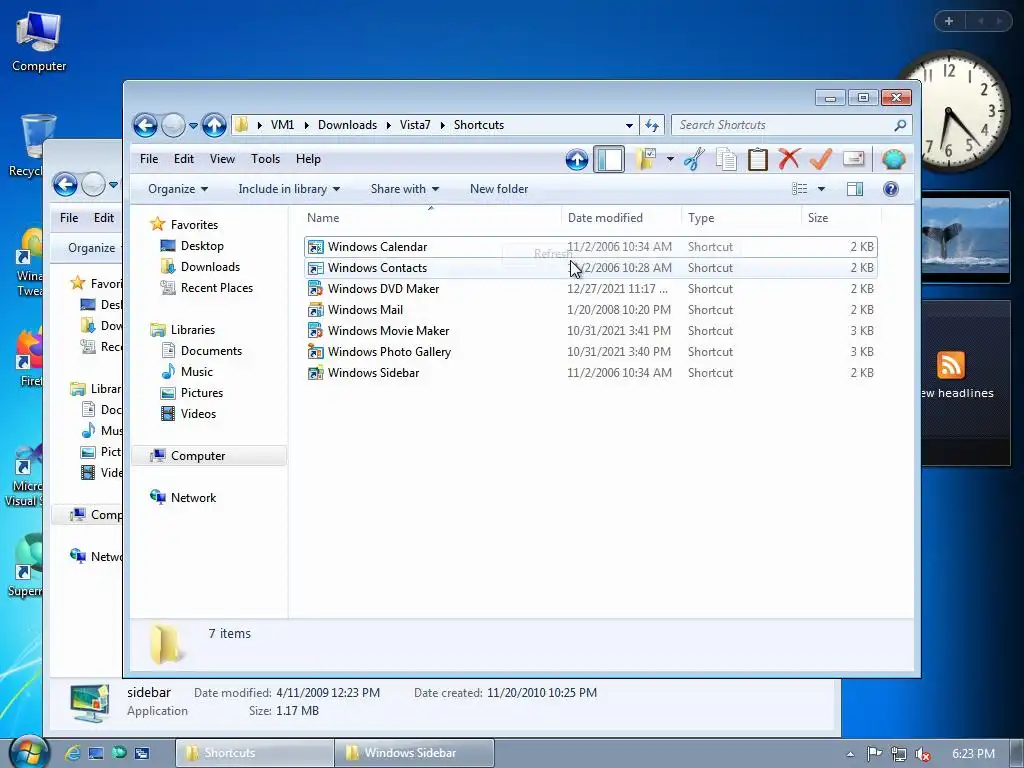1024x768 pixels.
Task: Open Recent Places in the navigation pane
Action: point(216,287)
